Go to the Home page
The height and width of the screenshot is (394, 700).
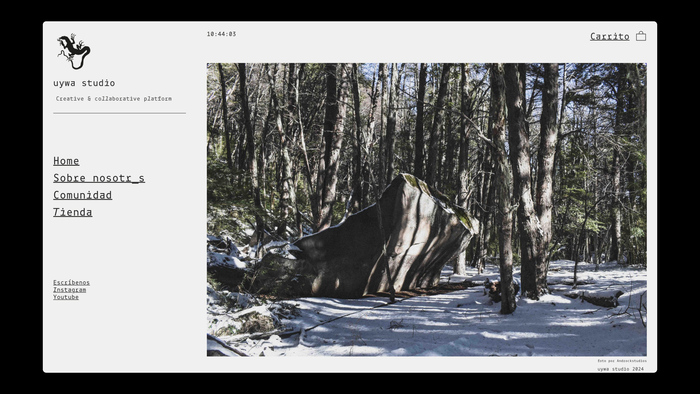pos(66,161)
